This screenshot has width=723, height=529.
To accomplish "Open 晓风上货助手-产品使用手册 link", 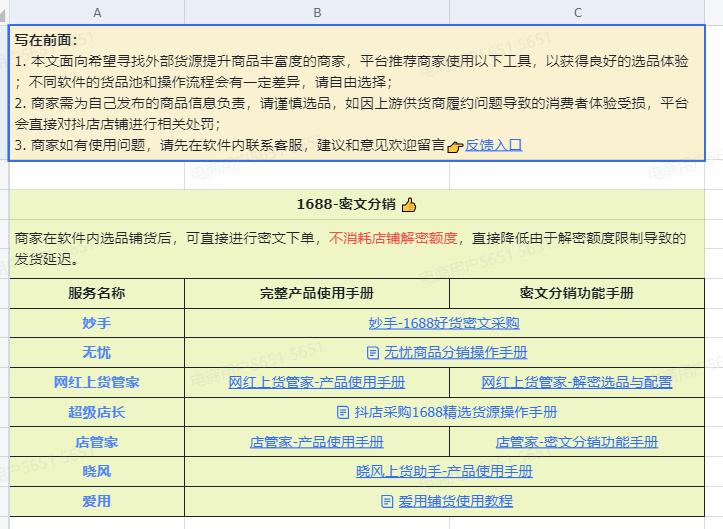I will (x=444, y=471).
